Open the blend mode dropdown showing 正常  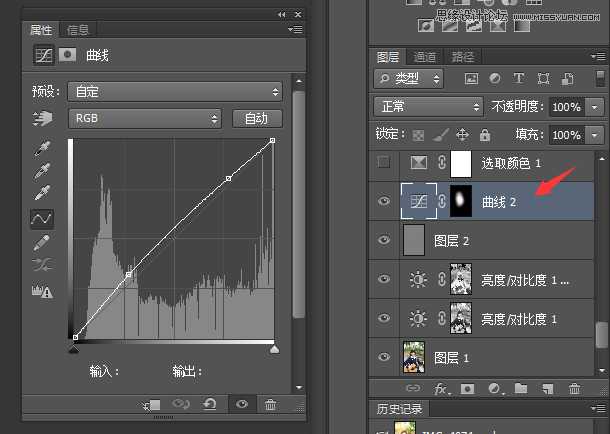[428, 106]
